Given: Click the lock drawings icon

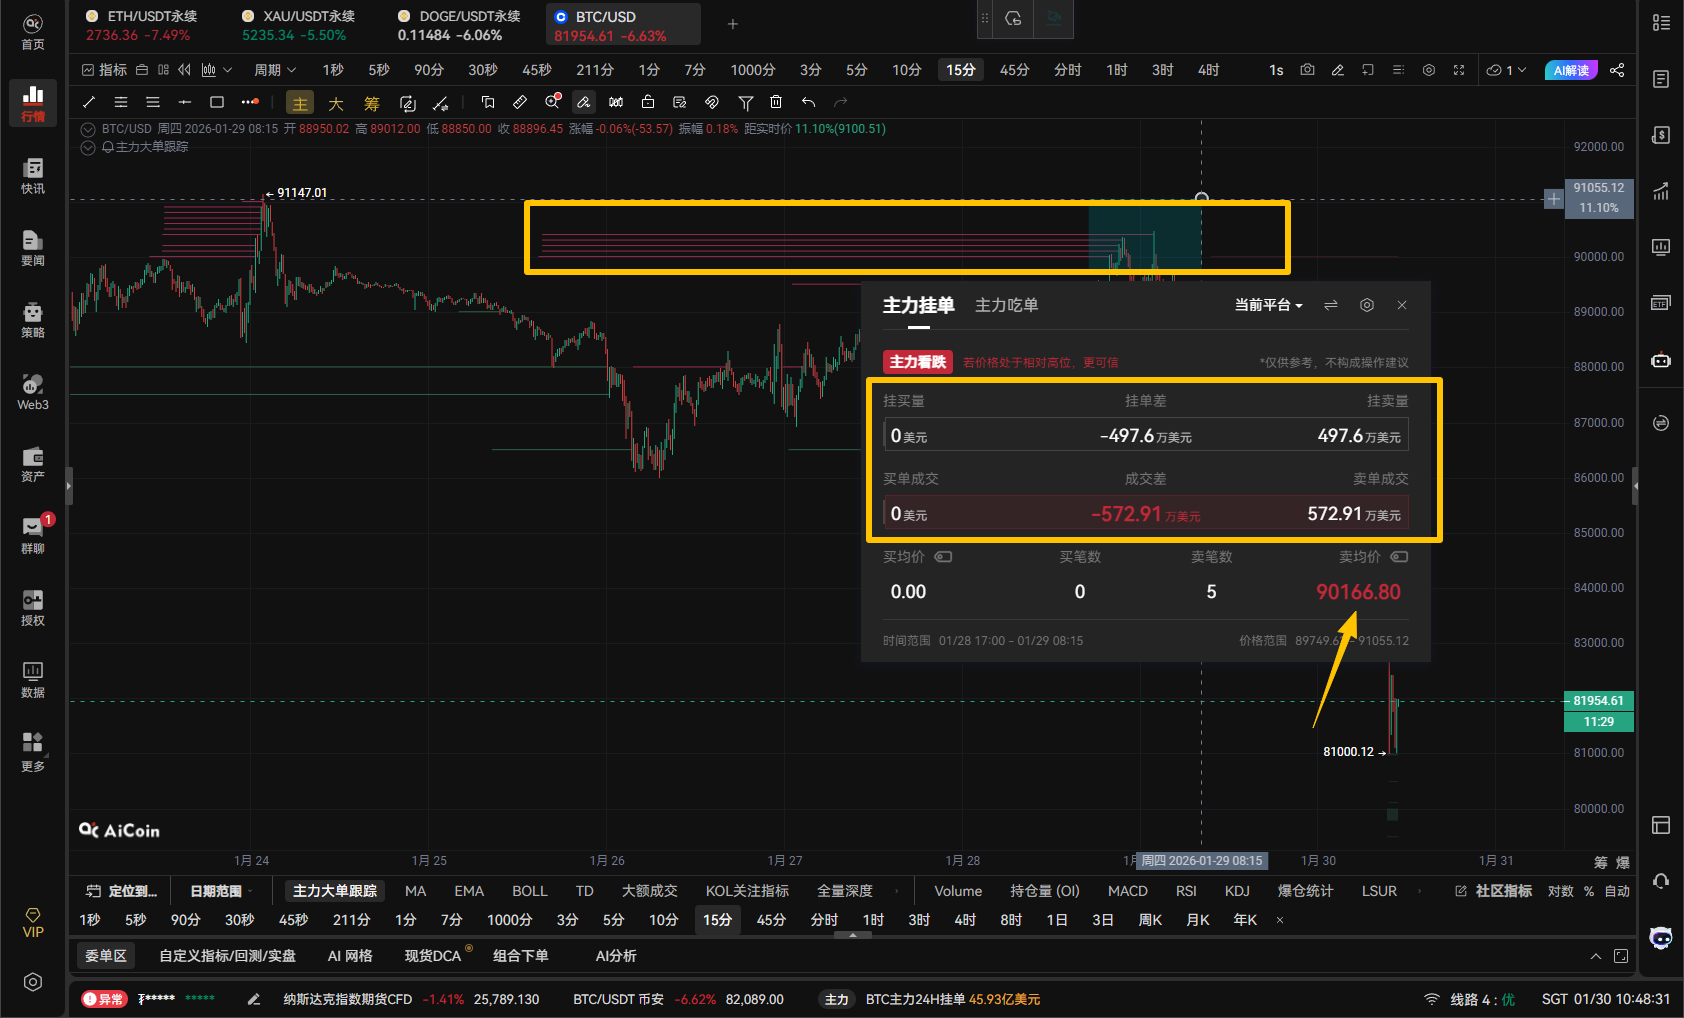Looking at the screenshot, I should pos(648,102).
